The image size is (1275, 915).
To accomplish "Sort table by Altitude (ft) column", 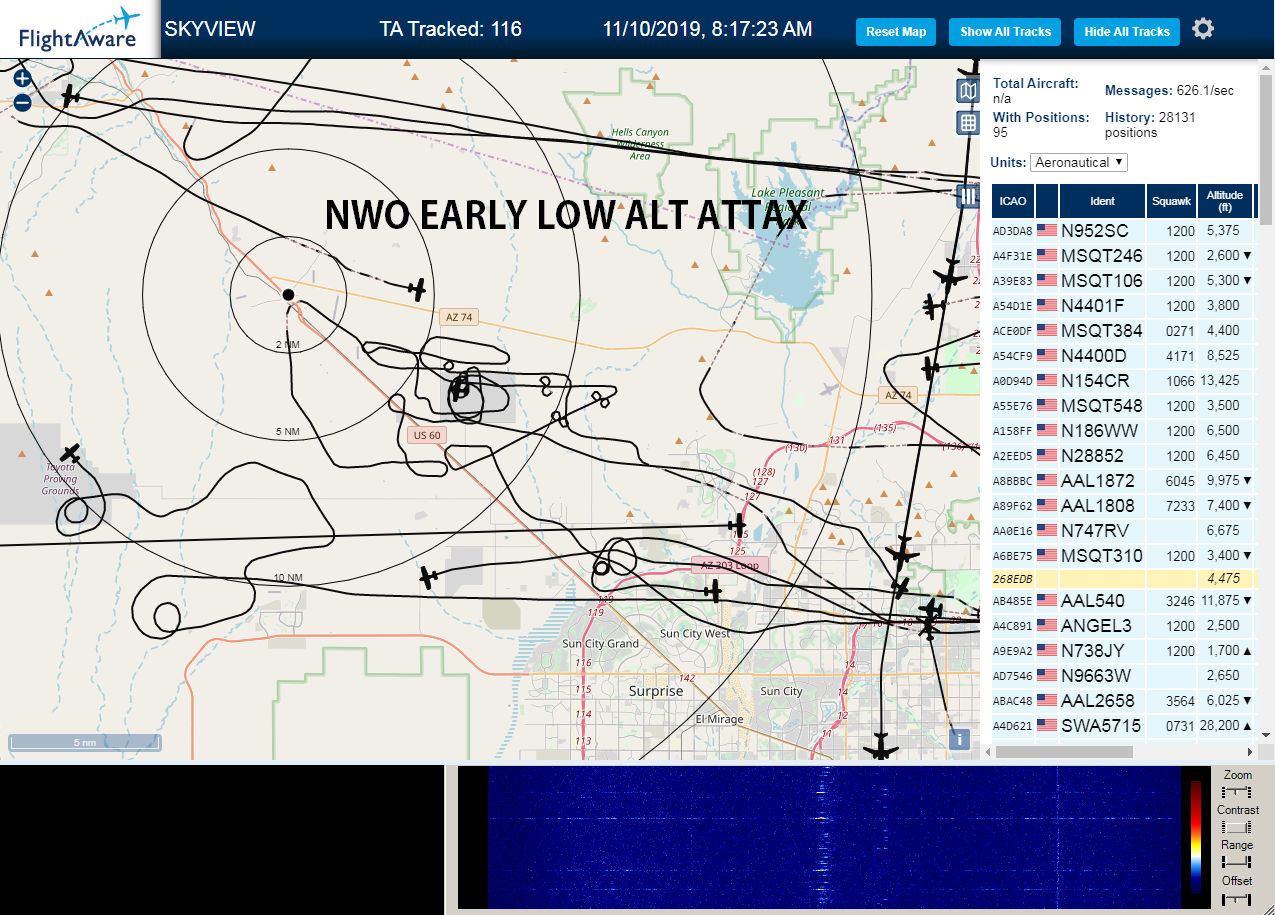I will point(1224,201).
